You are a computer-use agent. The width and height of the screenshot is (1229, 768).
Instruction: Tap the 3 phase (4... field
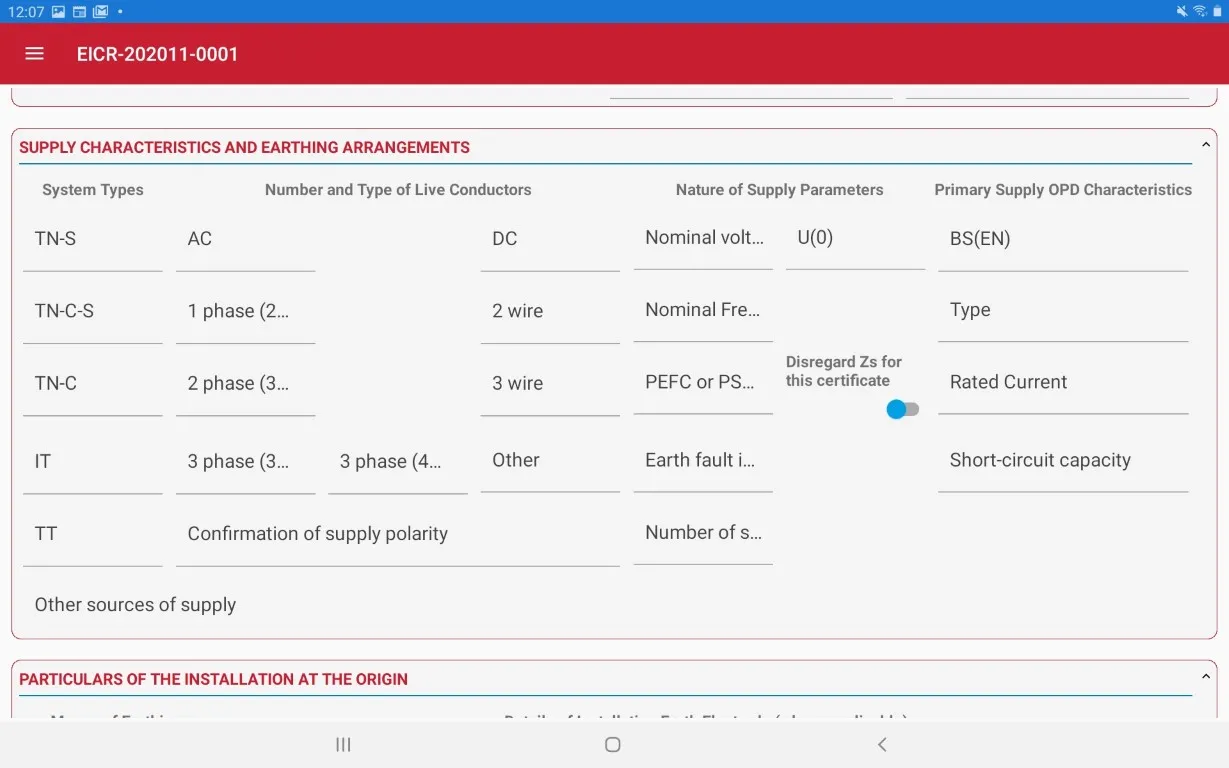click(x=397, y=462)
